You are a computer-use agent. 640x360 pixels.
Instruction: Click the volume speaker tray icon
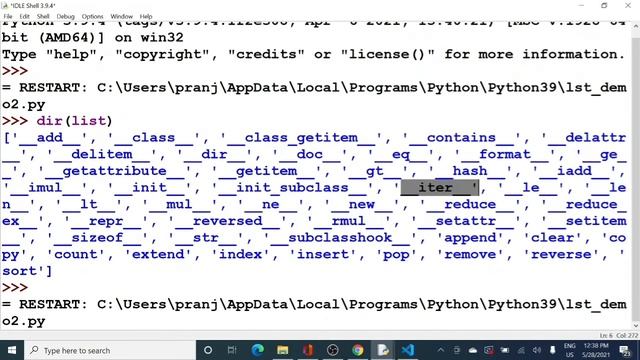(x=537, y=350)
